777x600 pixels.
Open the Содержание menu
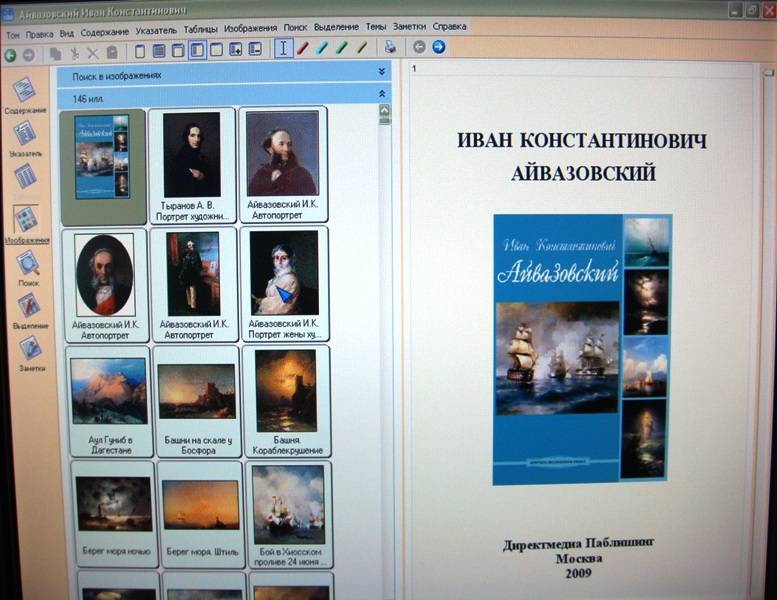105,32
